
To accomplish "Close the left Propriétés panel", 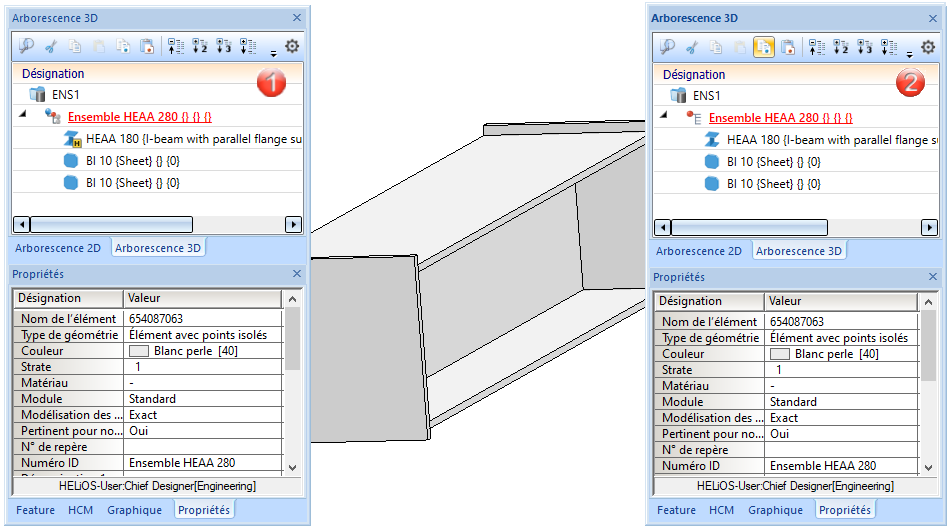I will [297, 274].
